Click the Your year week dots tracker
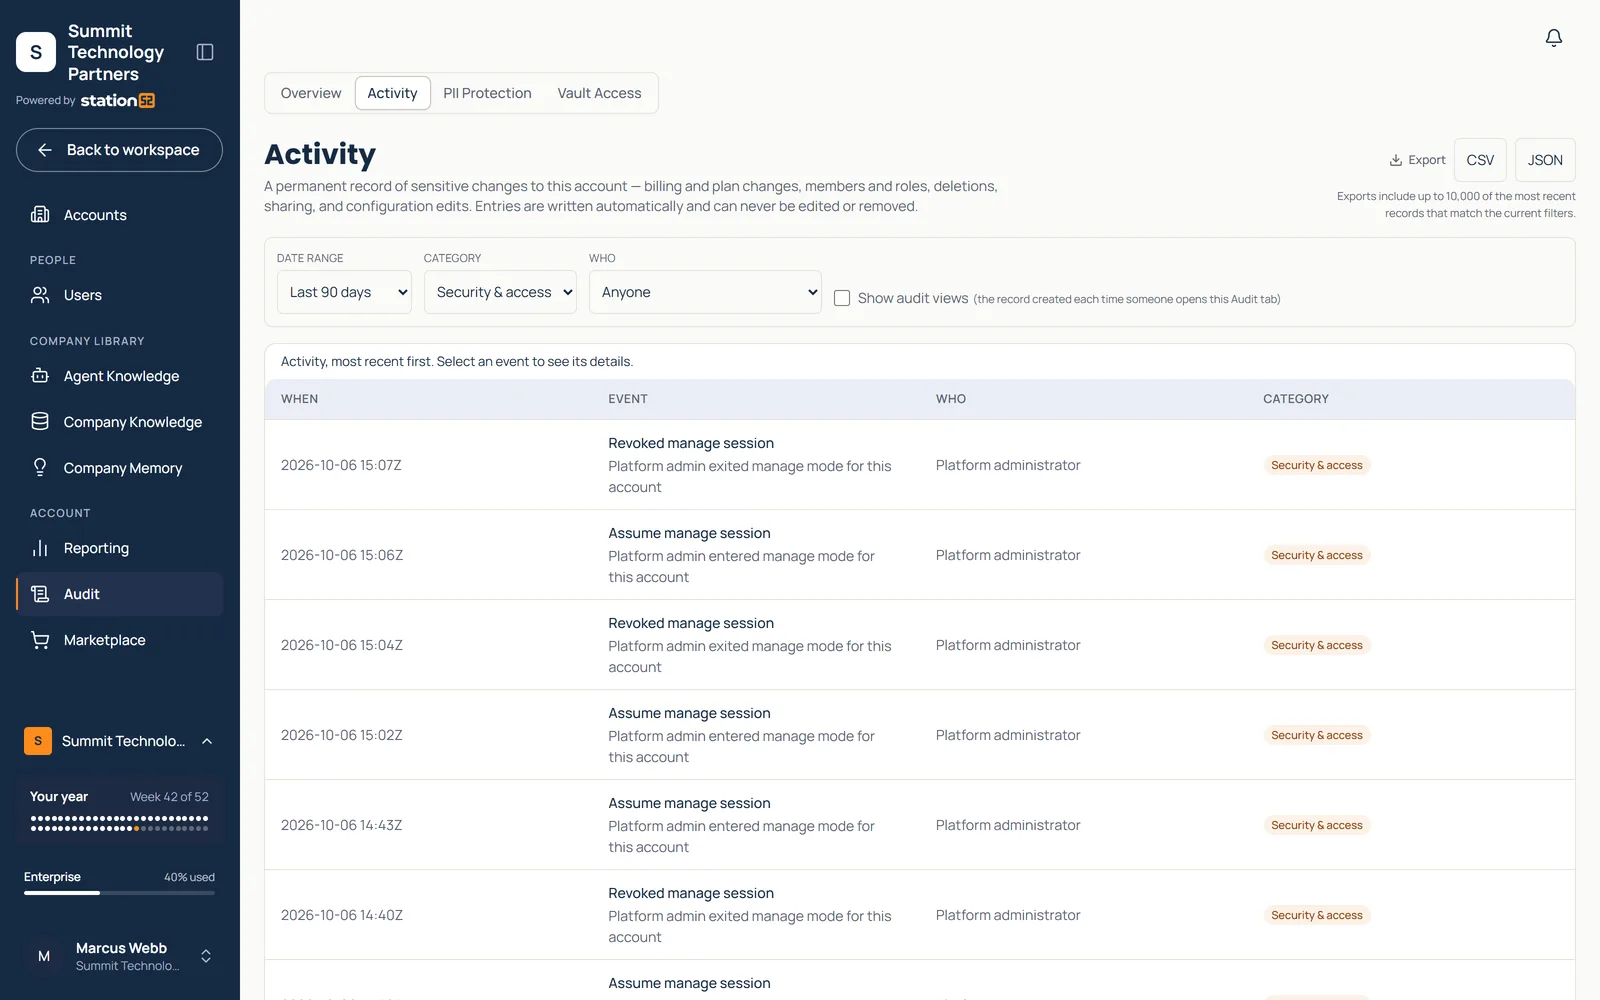1600x1000 pixels. [119, 823]
